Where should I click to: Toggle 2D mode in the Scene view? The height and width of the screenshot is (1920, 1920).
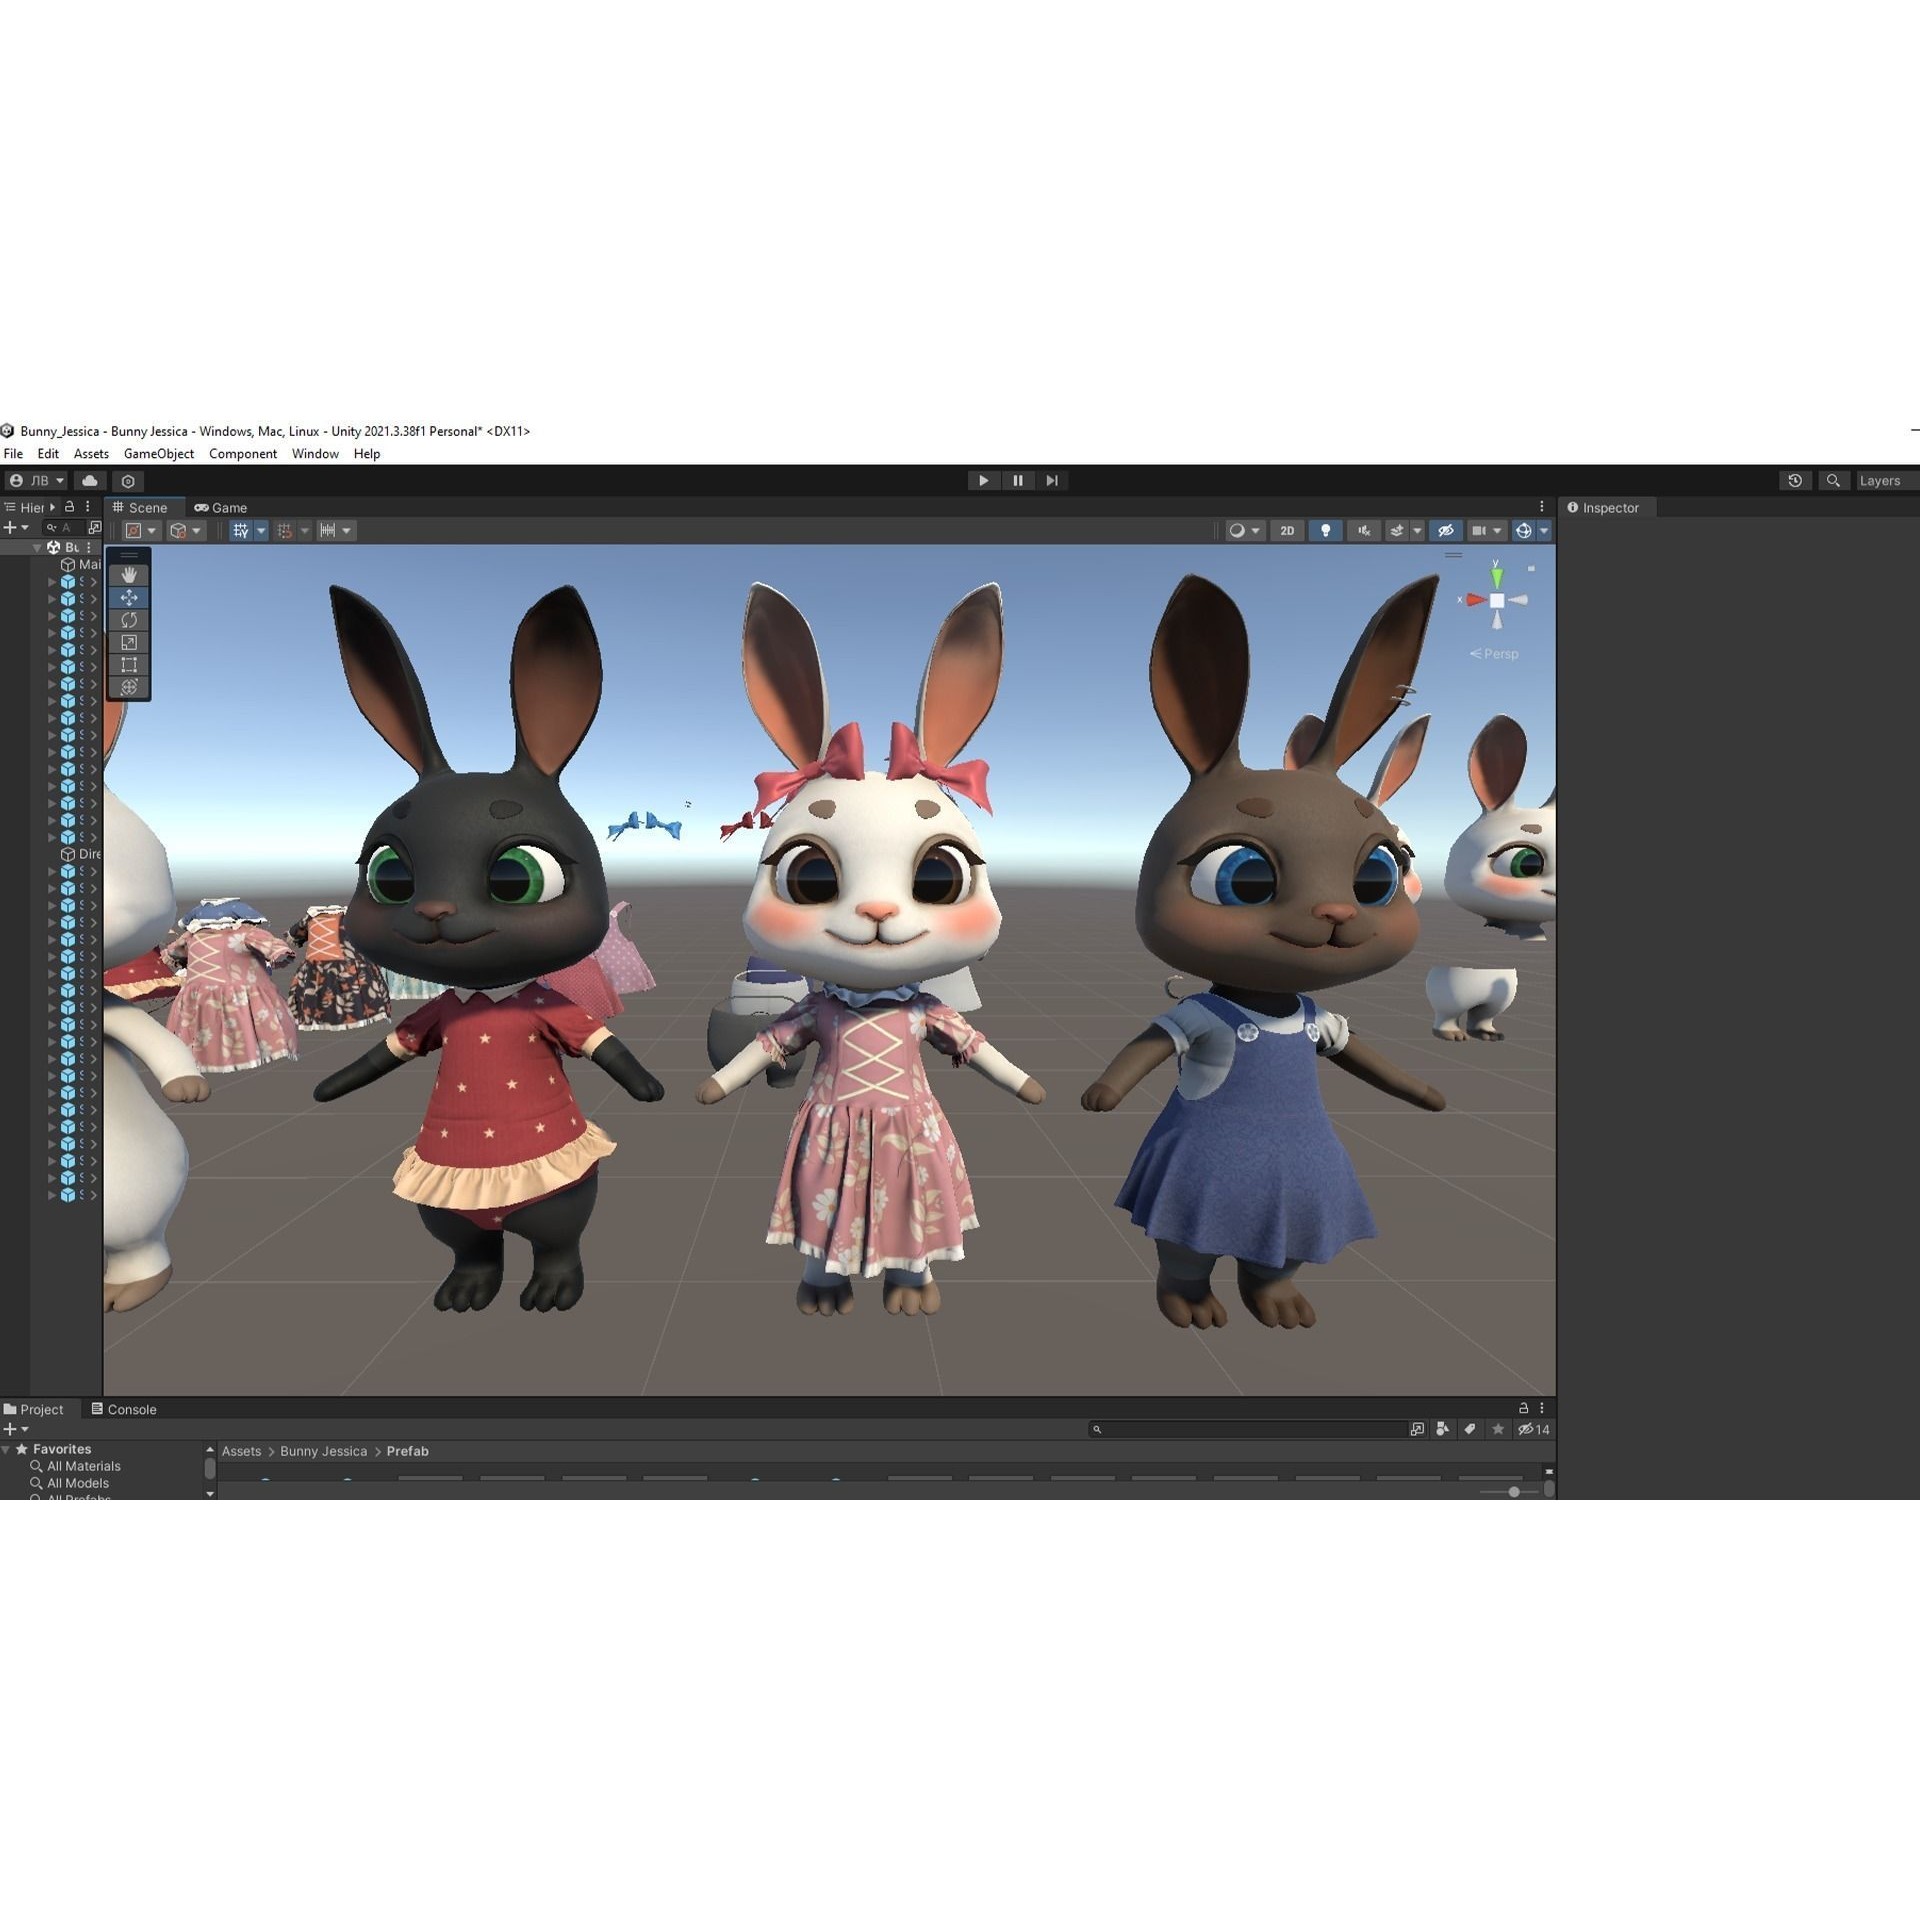coord(1286,530)
